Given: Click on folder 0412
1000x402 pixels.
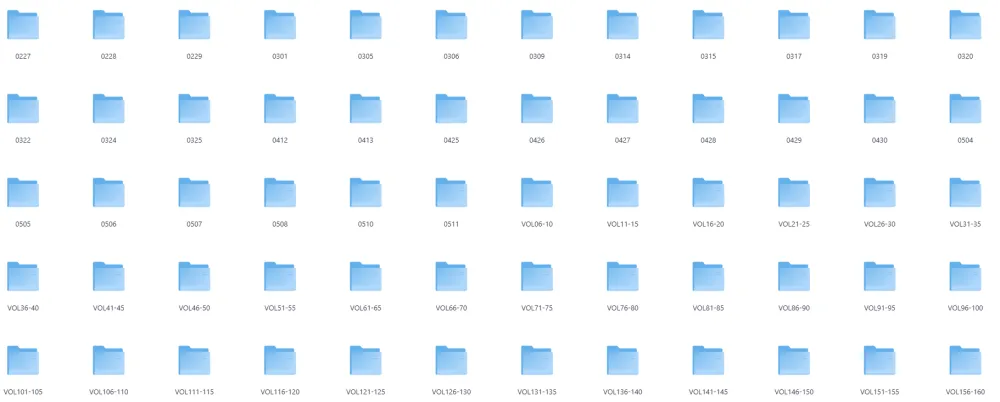Looking at the screenshot, I should pos(280,109).
